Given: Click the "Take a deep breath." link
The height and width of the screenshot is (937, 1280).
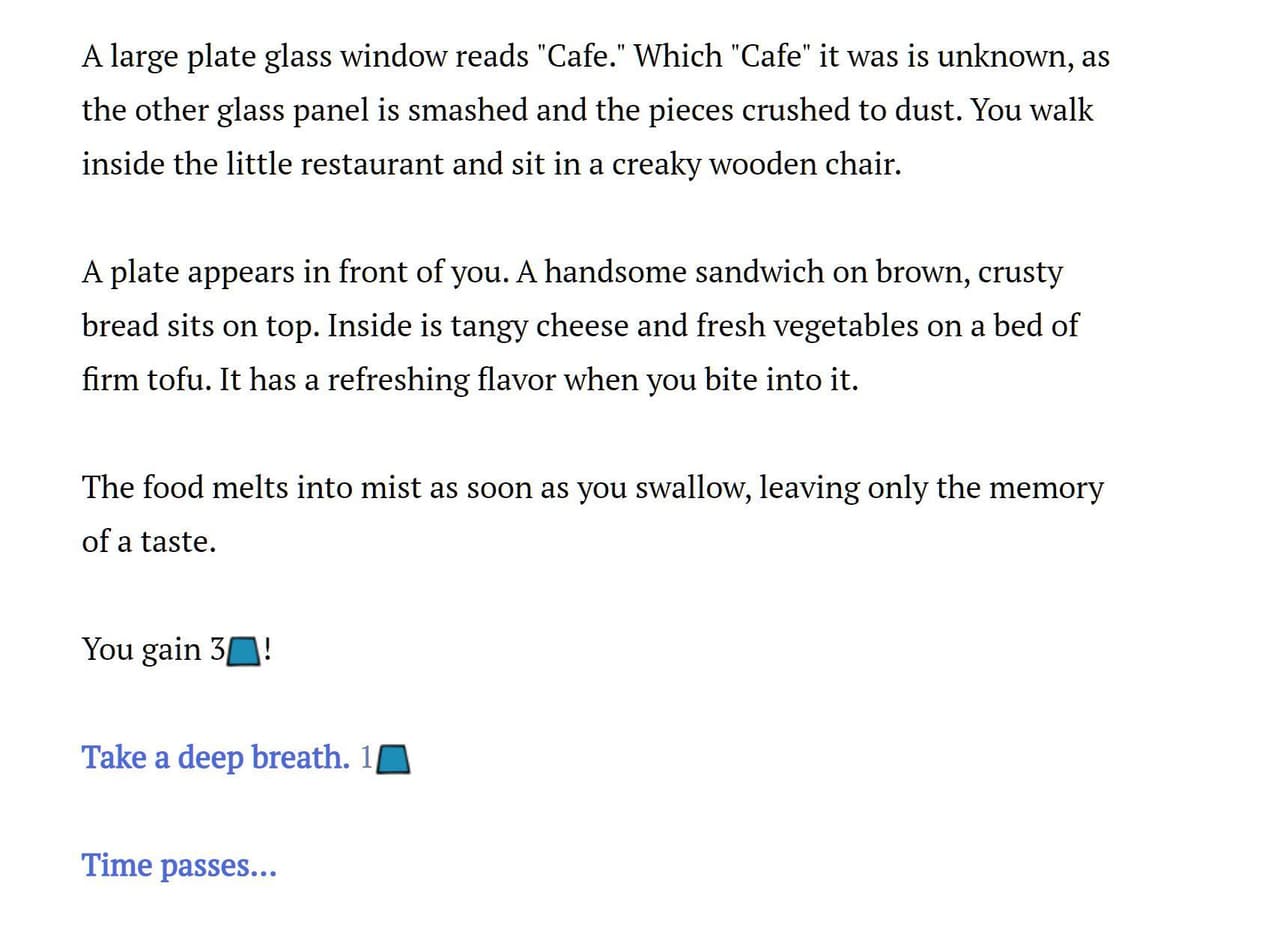Looking at the screenshot, I should (x=216, y=758).
